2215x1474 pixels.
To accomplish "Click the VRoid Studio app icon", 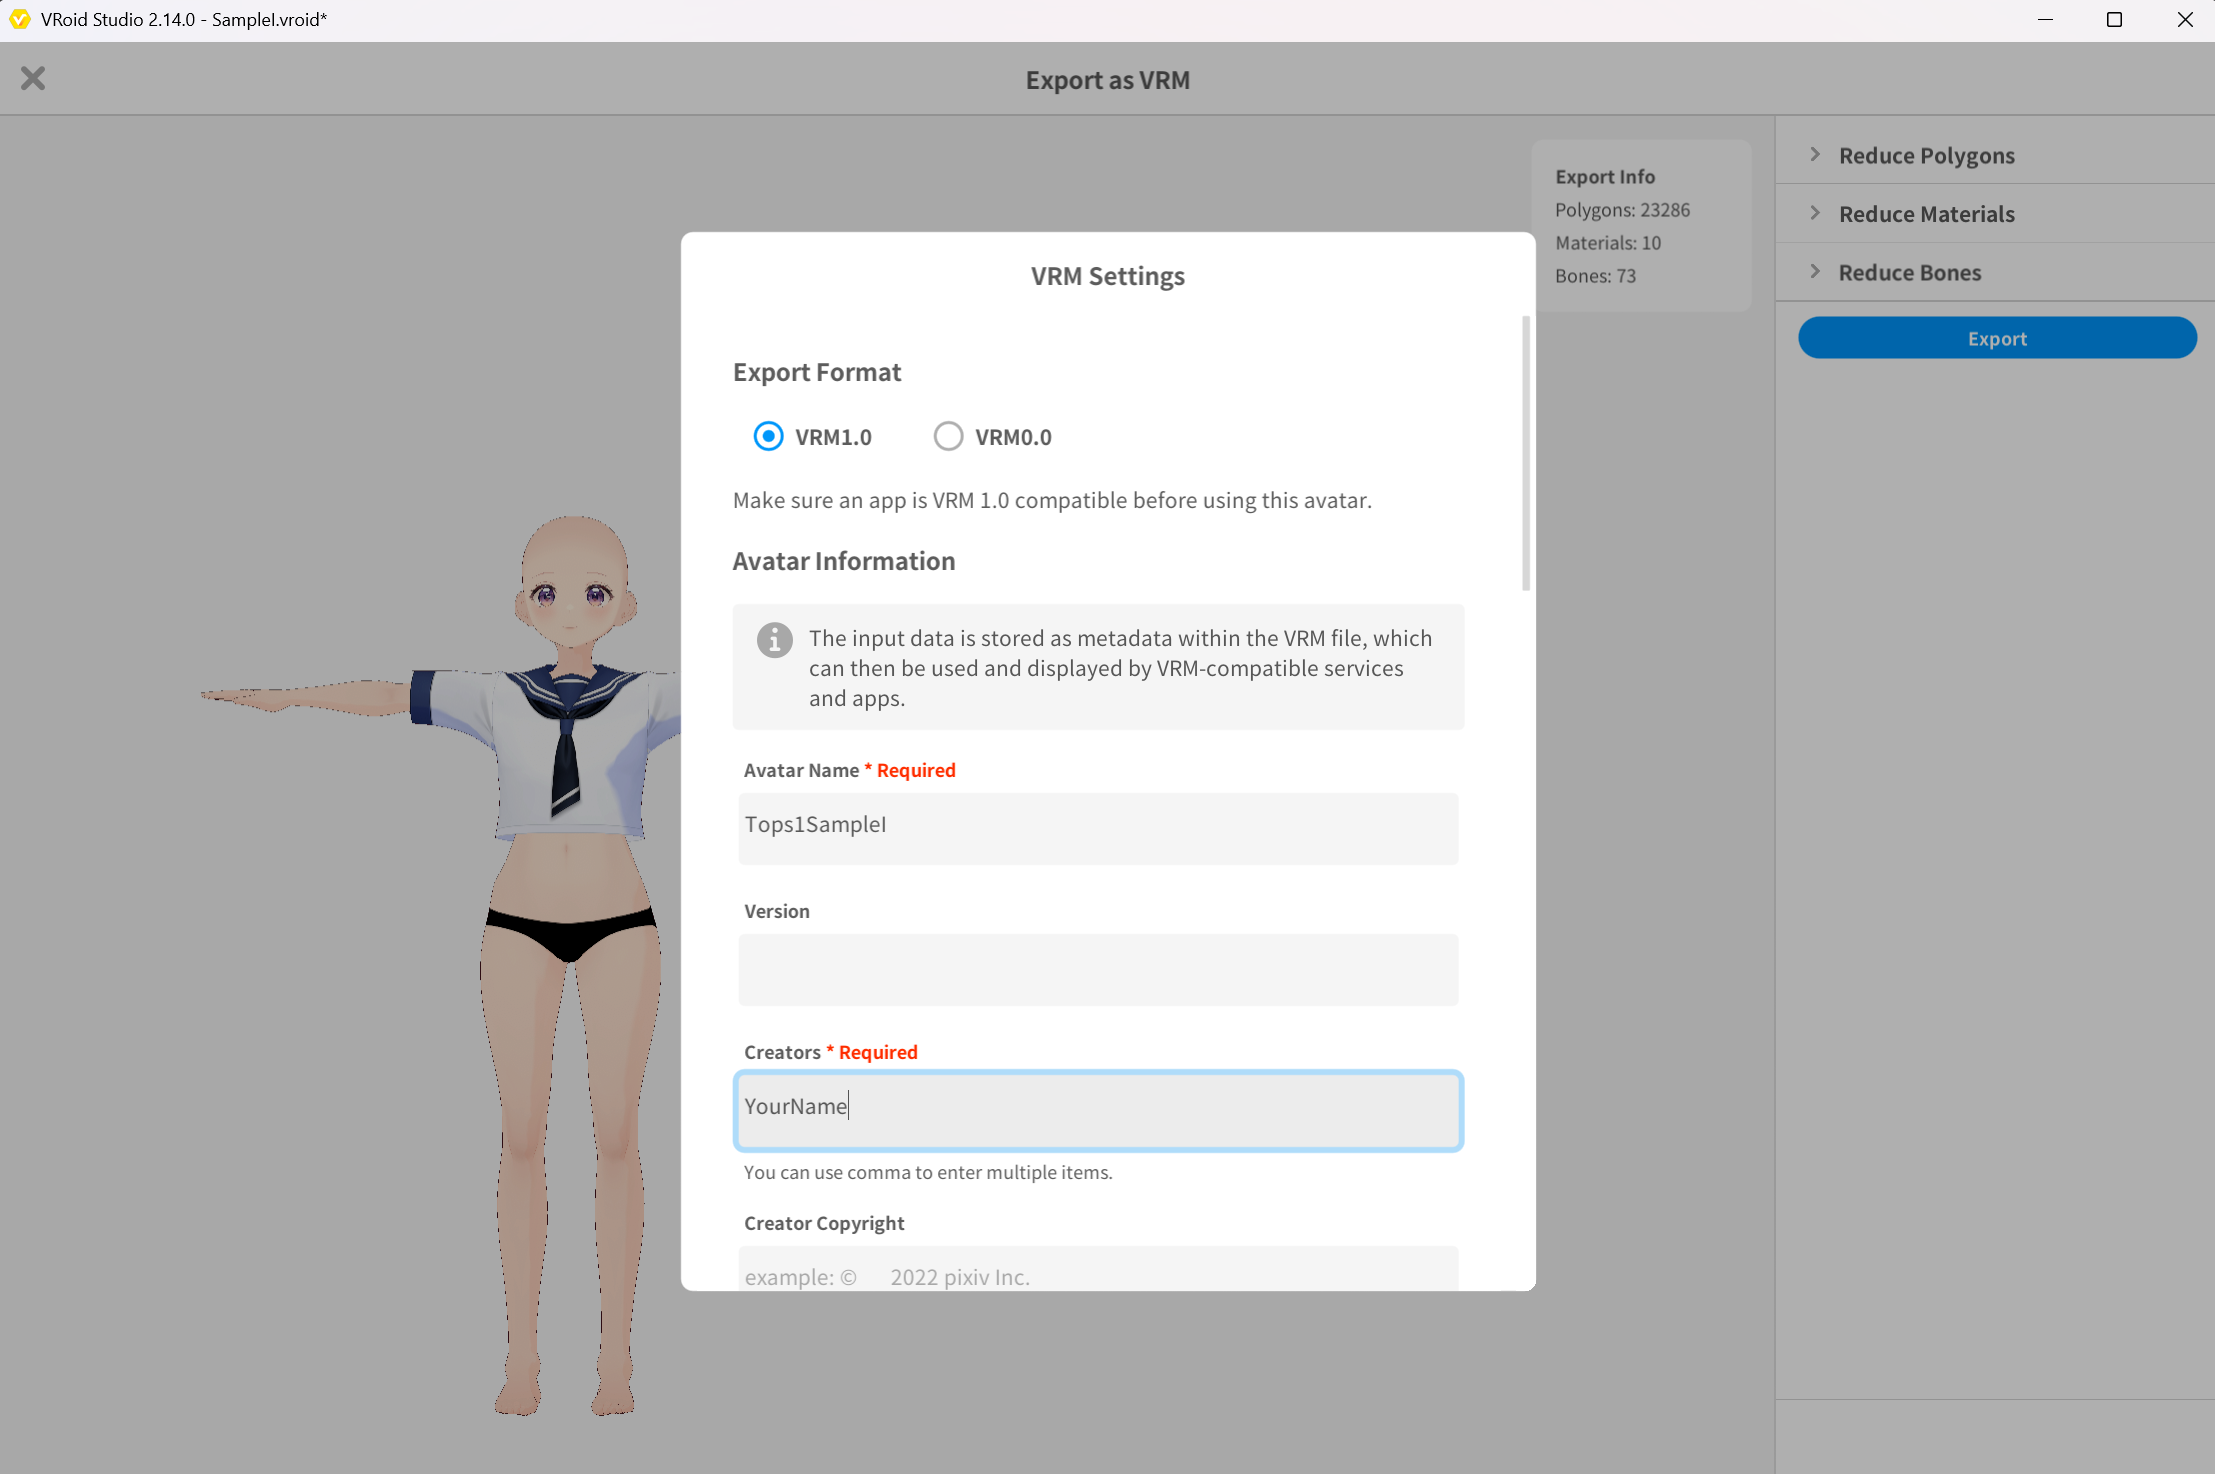I will (20, 20).
